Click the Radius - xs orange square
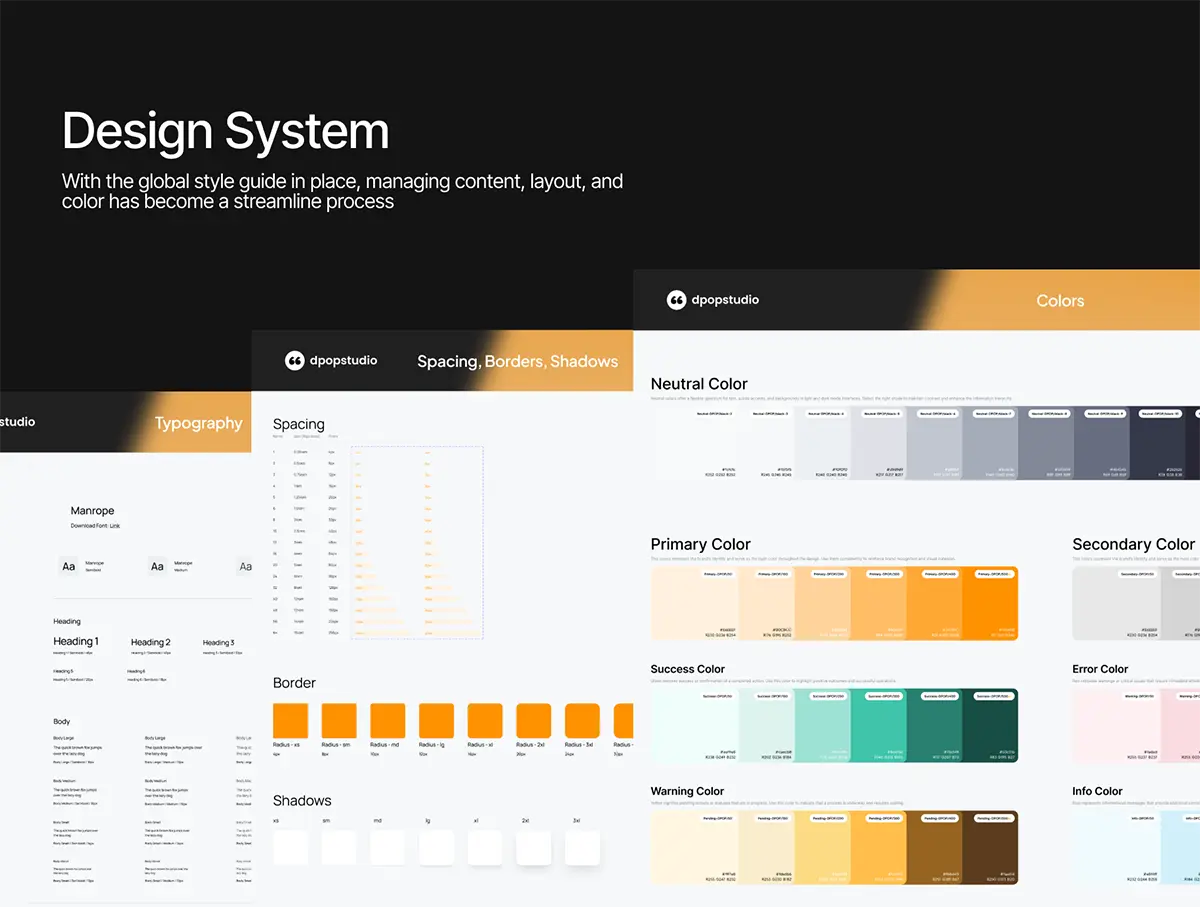Viewport: 1200px width, 907px height. [290, 721]
